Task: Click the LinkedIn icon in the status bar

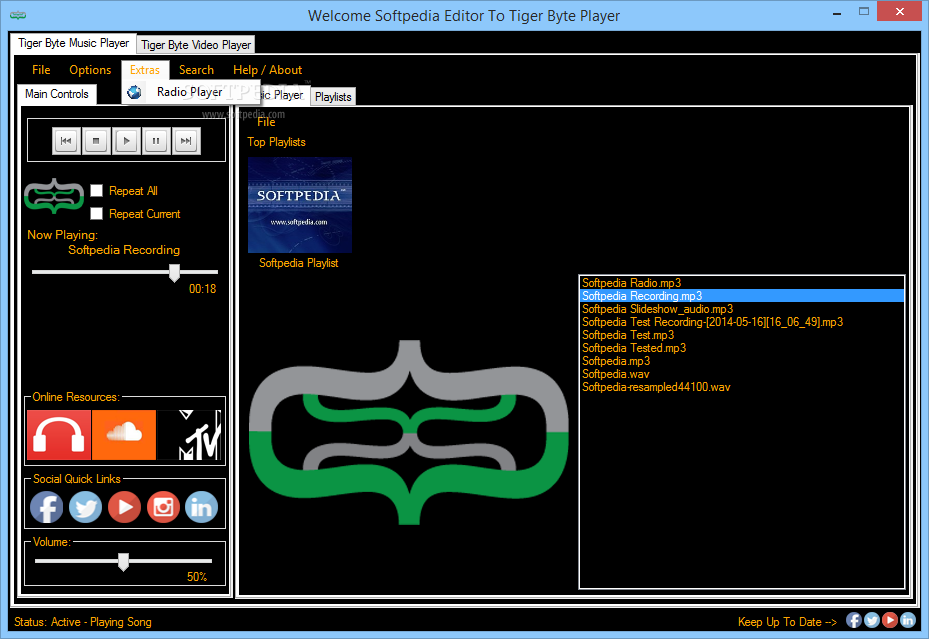Action: 908,620
